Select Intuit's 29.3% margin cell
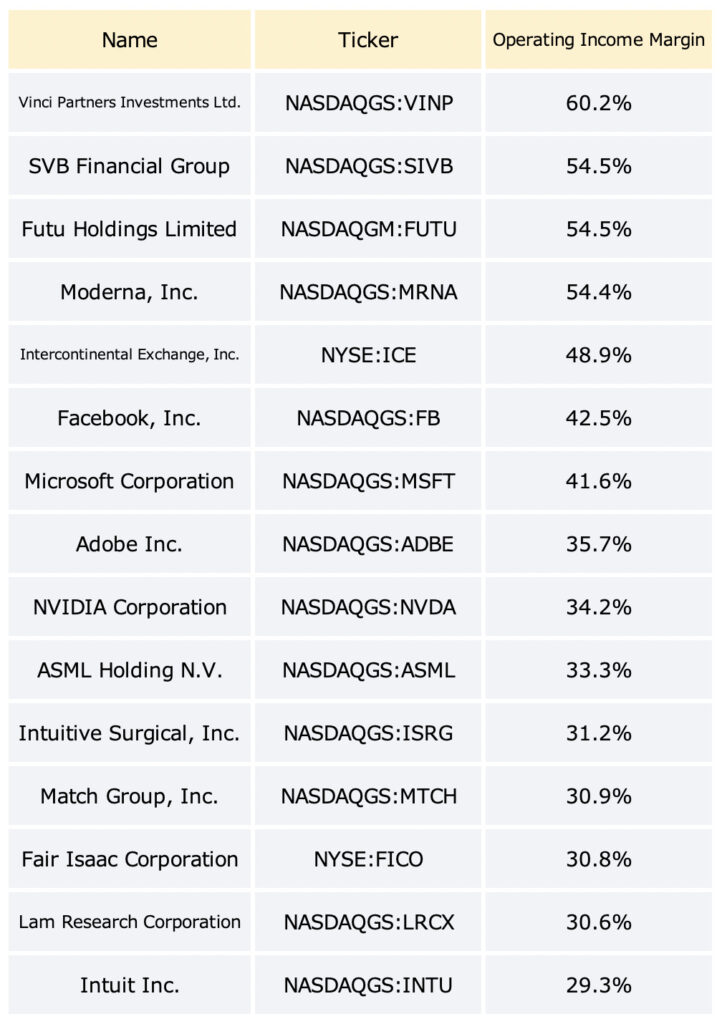The image size is (722, 1024). click(599, 985)
